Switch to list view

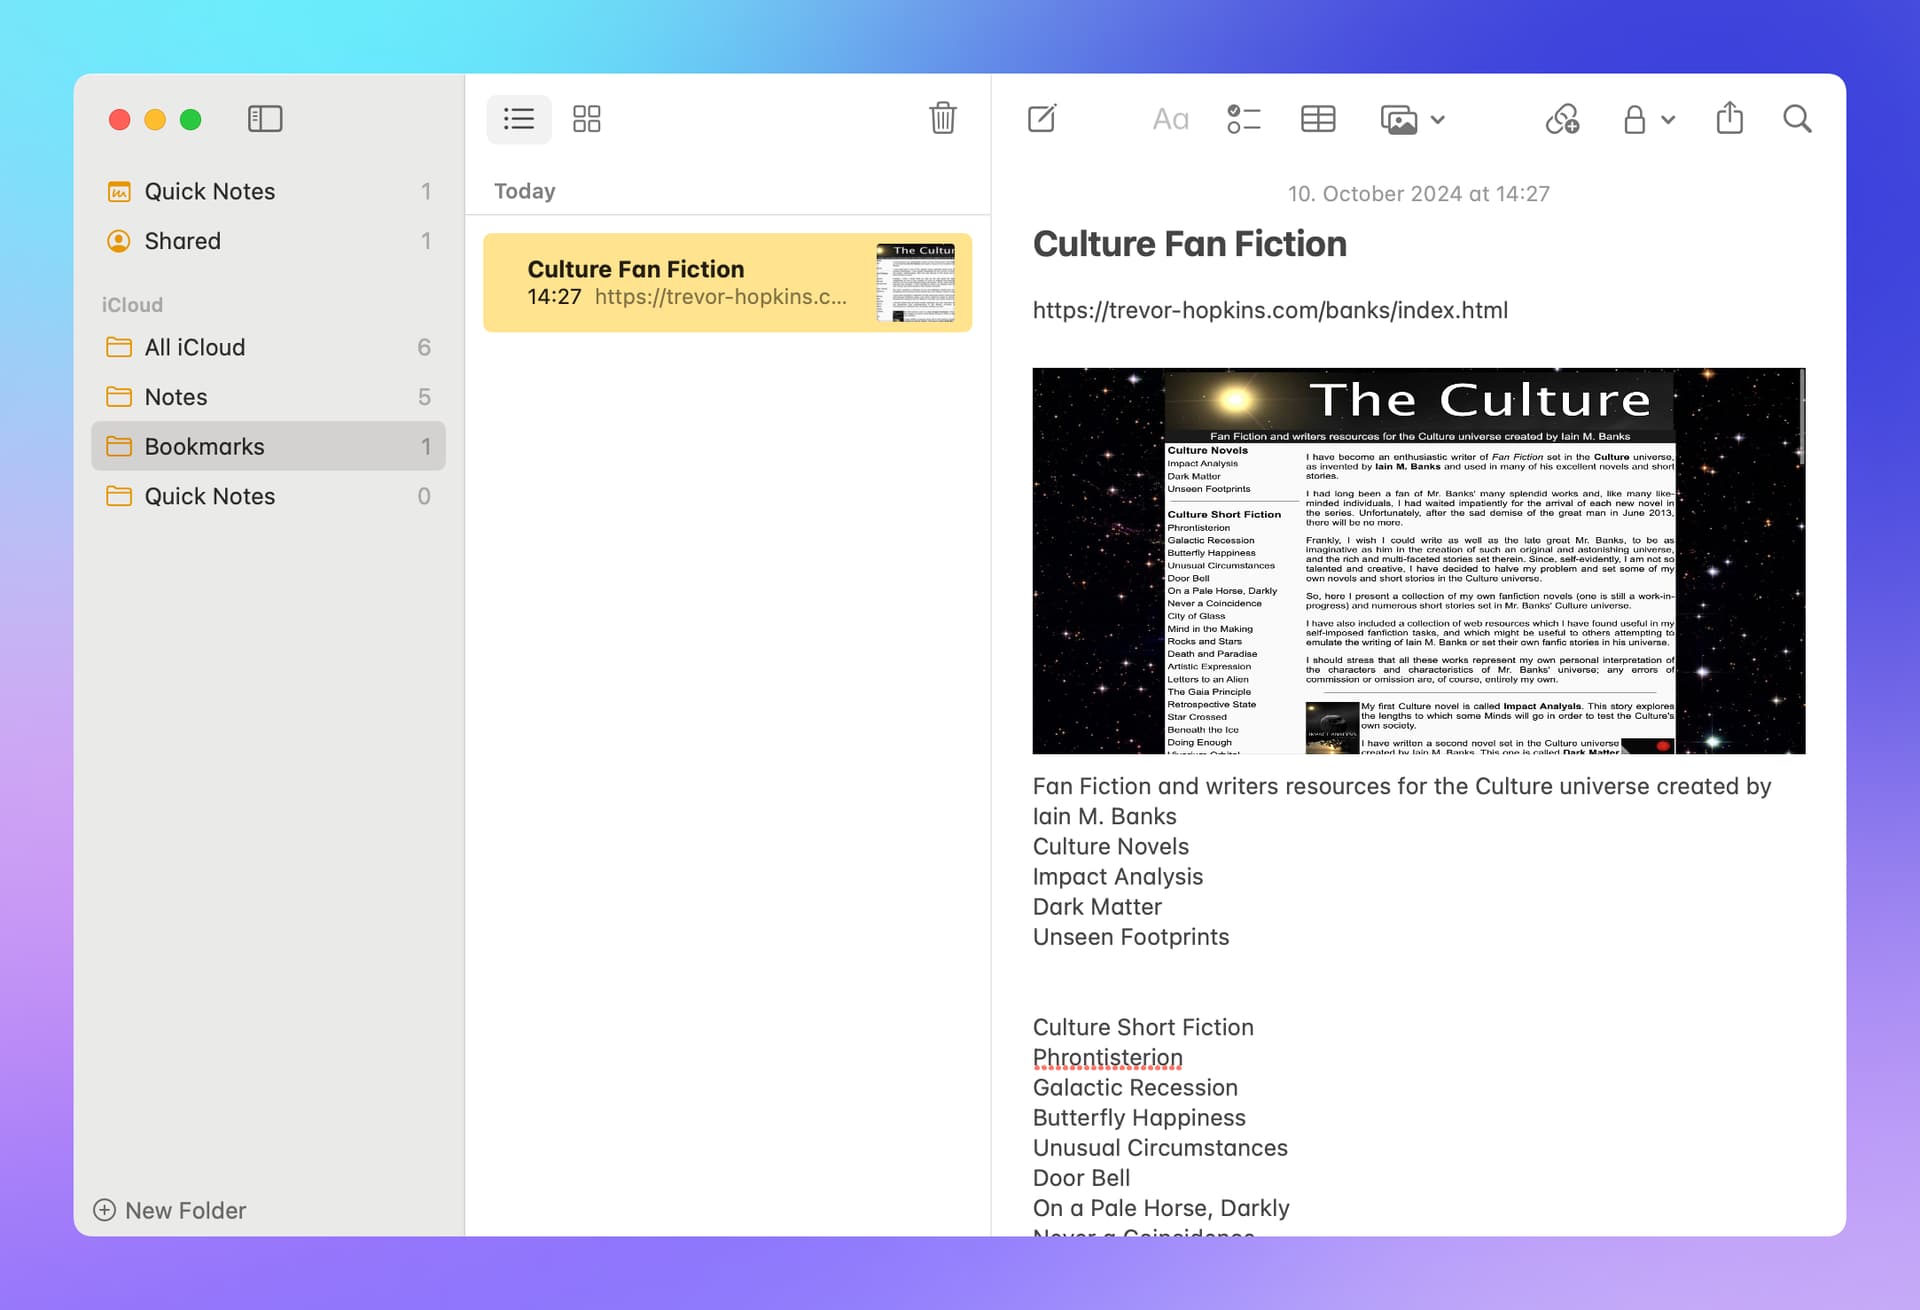pyautogui.click(x=518, y=119)
